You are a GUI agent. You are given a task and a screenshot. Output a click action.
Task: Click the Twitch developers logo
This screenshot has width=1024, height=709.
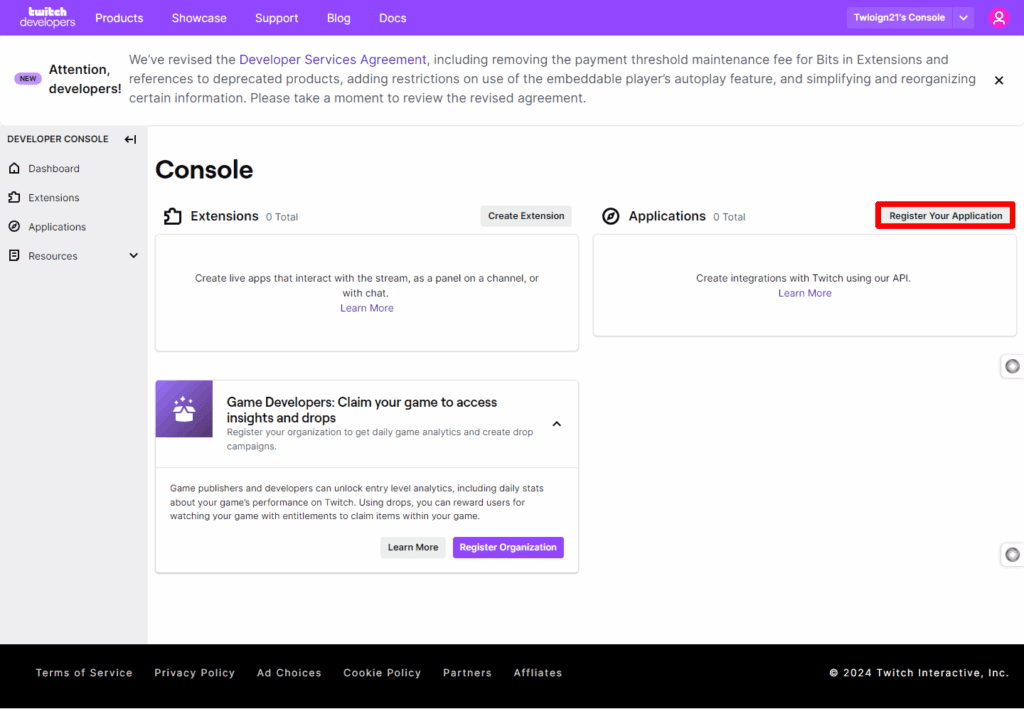(x=46, y=17)
